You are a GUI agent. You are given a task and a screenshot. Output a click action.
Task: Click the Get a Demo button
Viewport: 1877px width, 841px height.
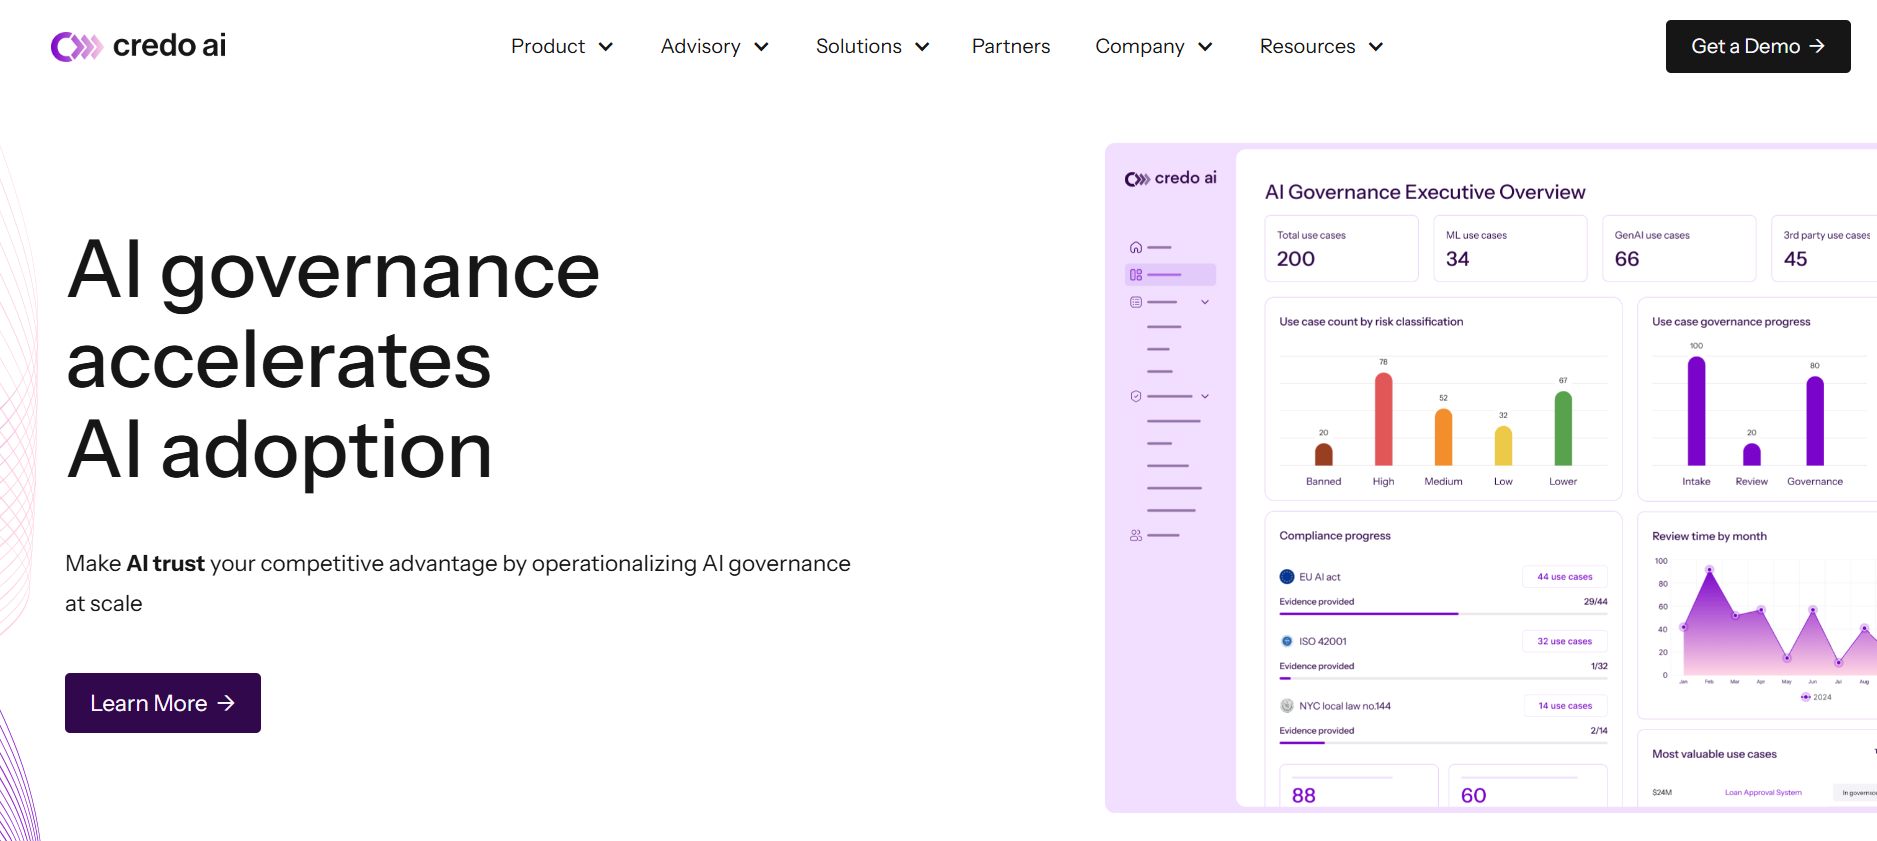pyautogui.click(x=1758, y=46)
